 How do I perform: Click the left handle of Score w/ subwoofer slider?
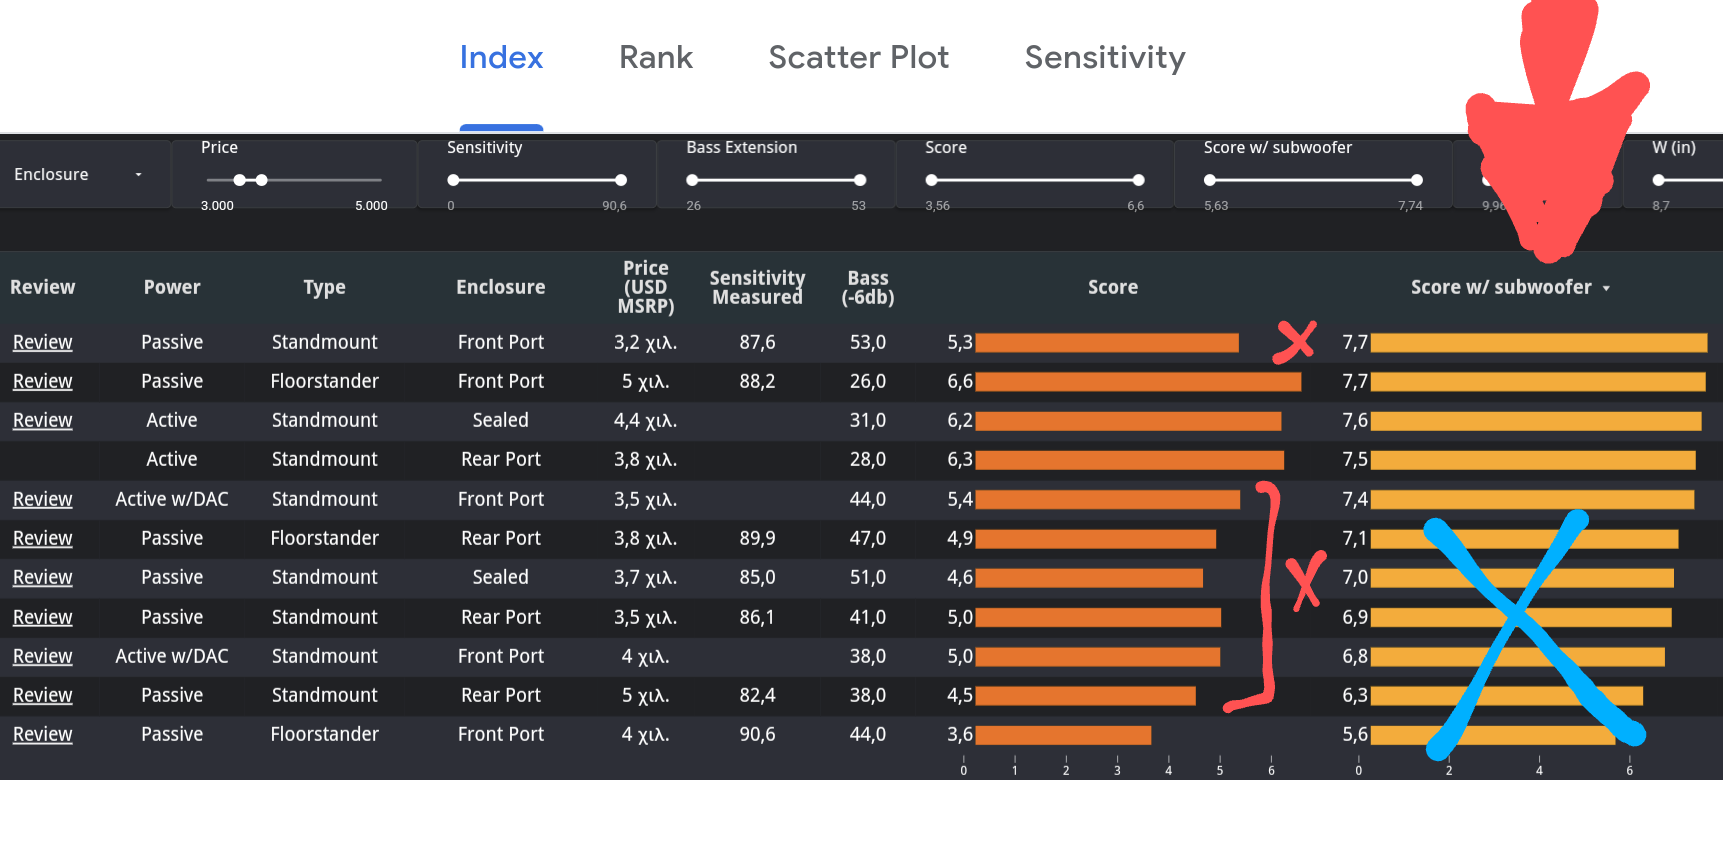[1210, 180]
